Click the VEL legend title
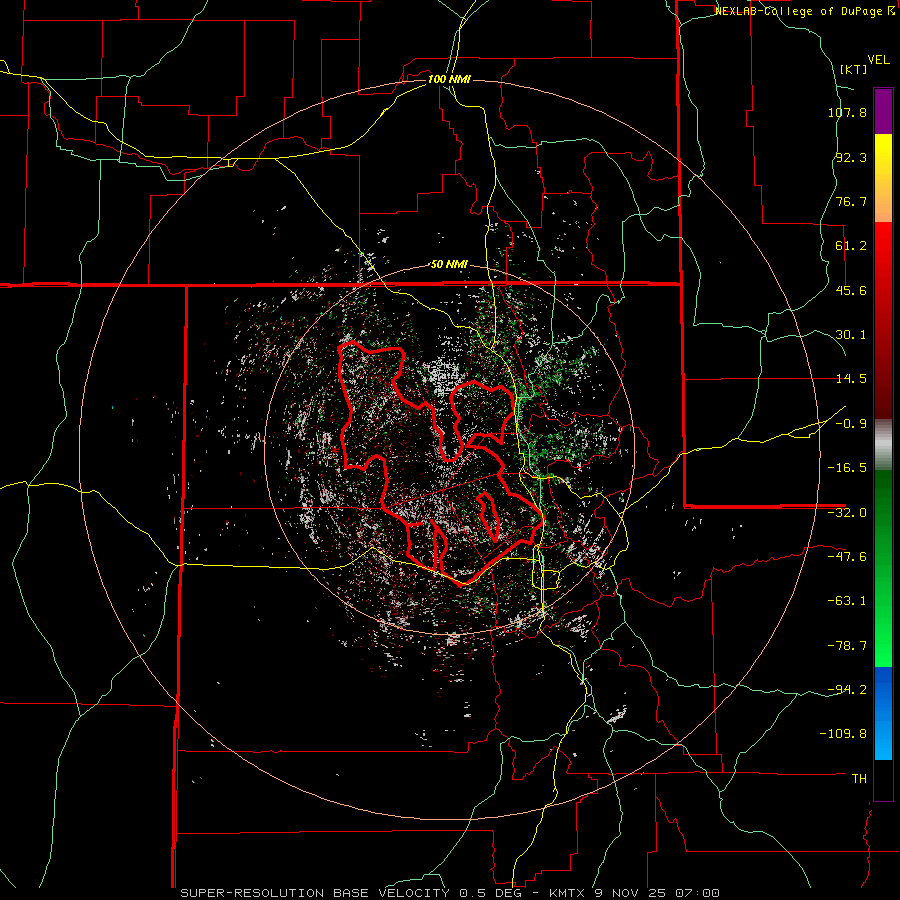The image size is (900, 900). 879,60
